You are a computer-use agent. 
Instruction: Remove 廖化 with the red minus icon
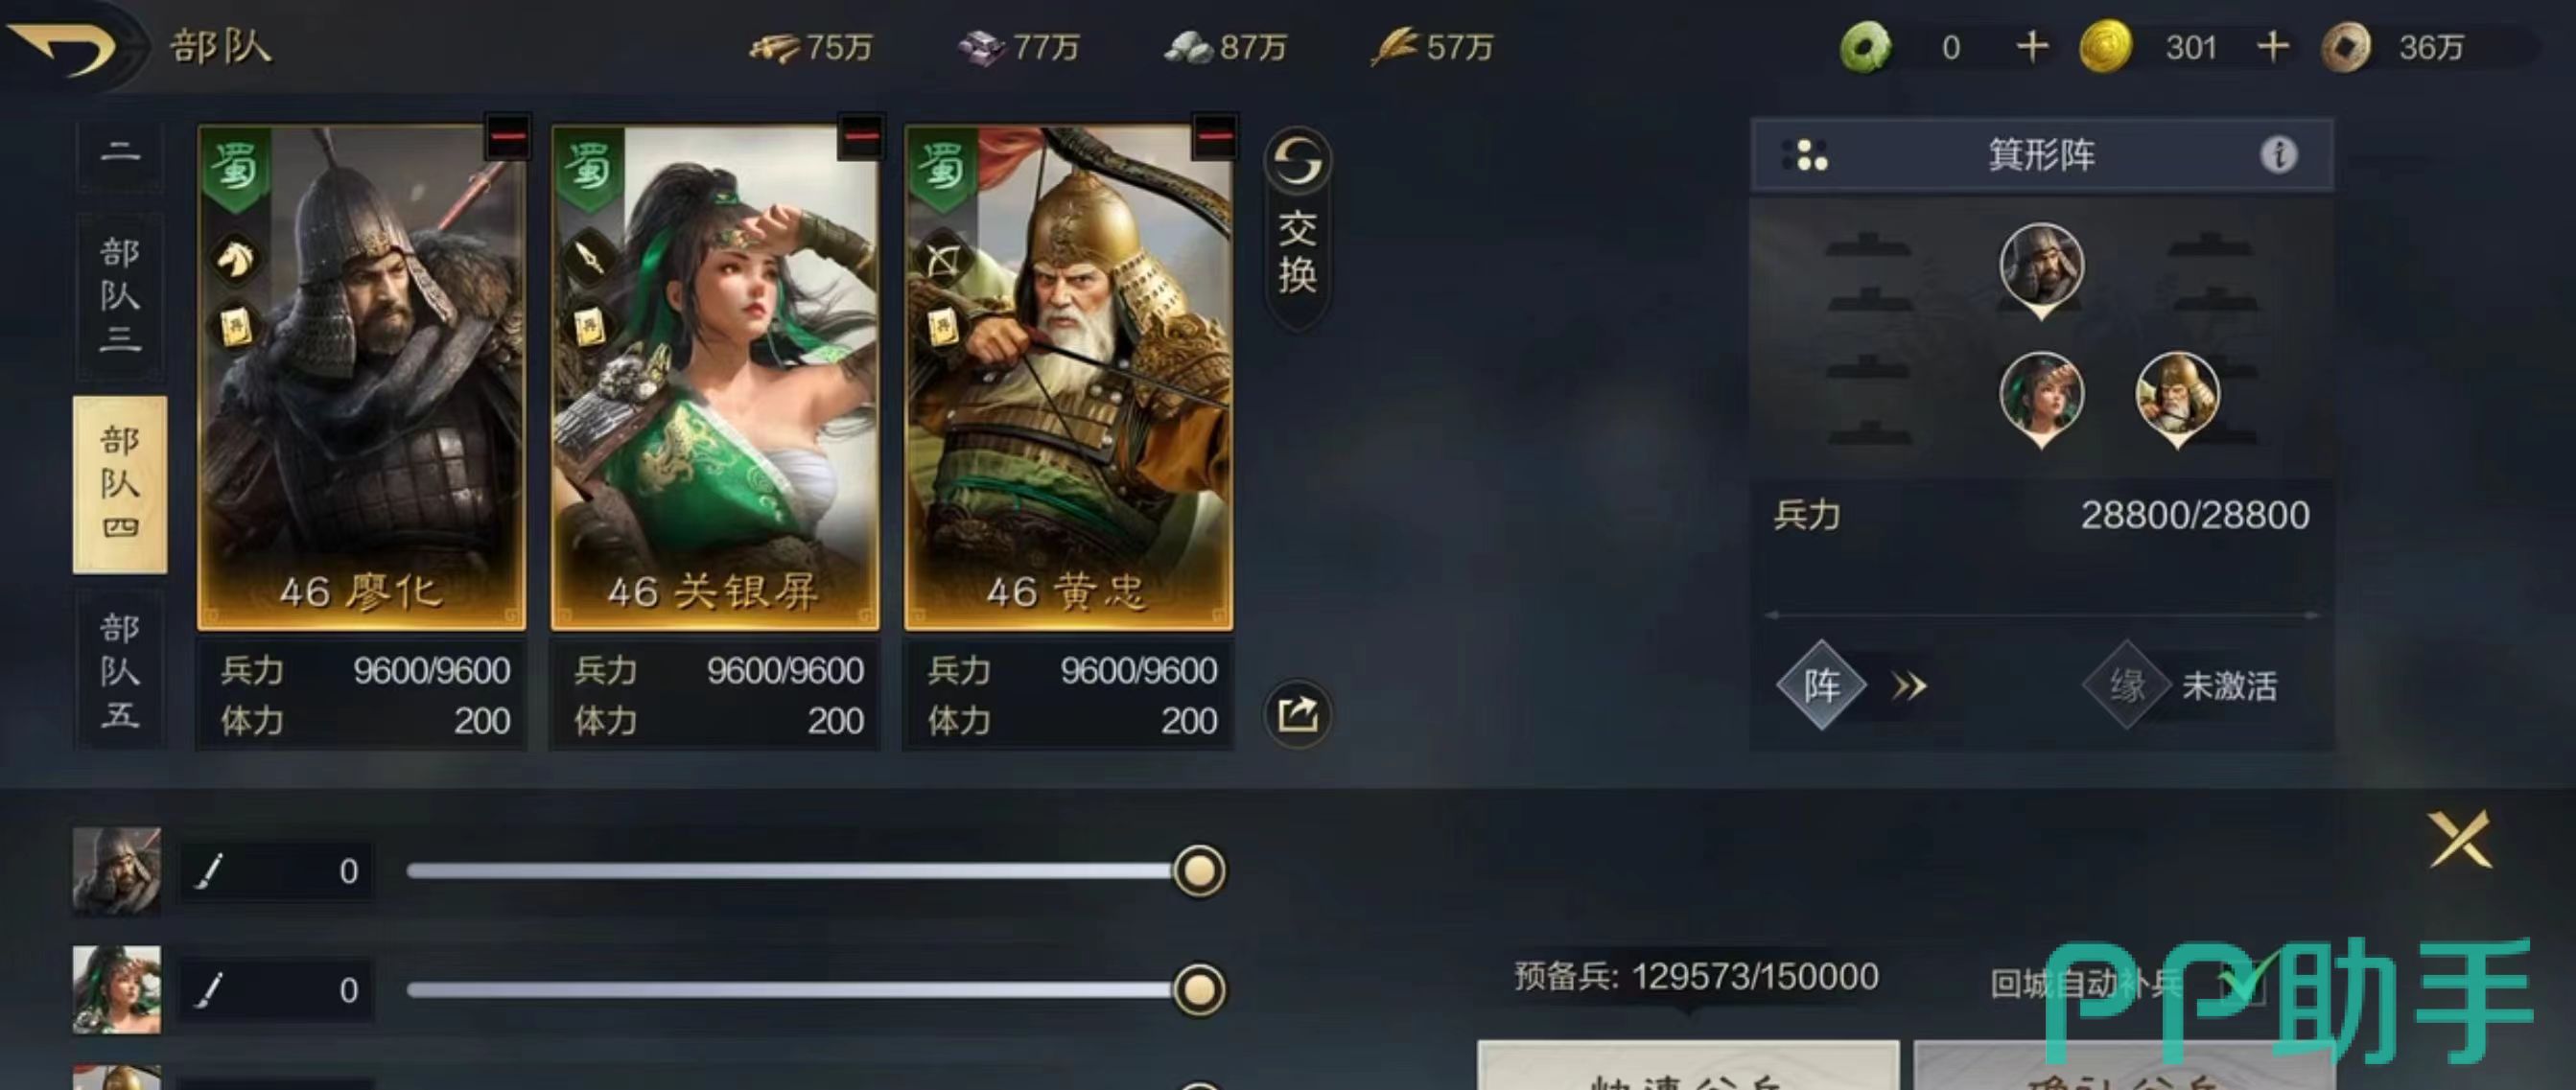point(508,137)
